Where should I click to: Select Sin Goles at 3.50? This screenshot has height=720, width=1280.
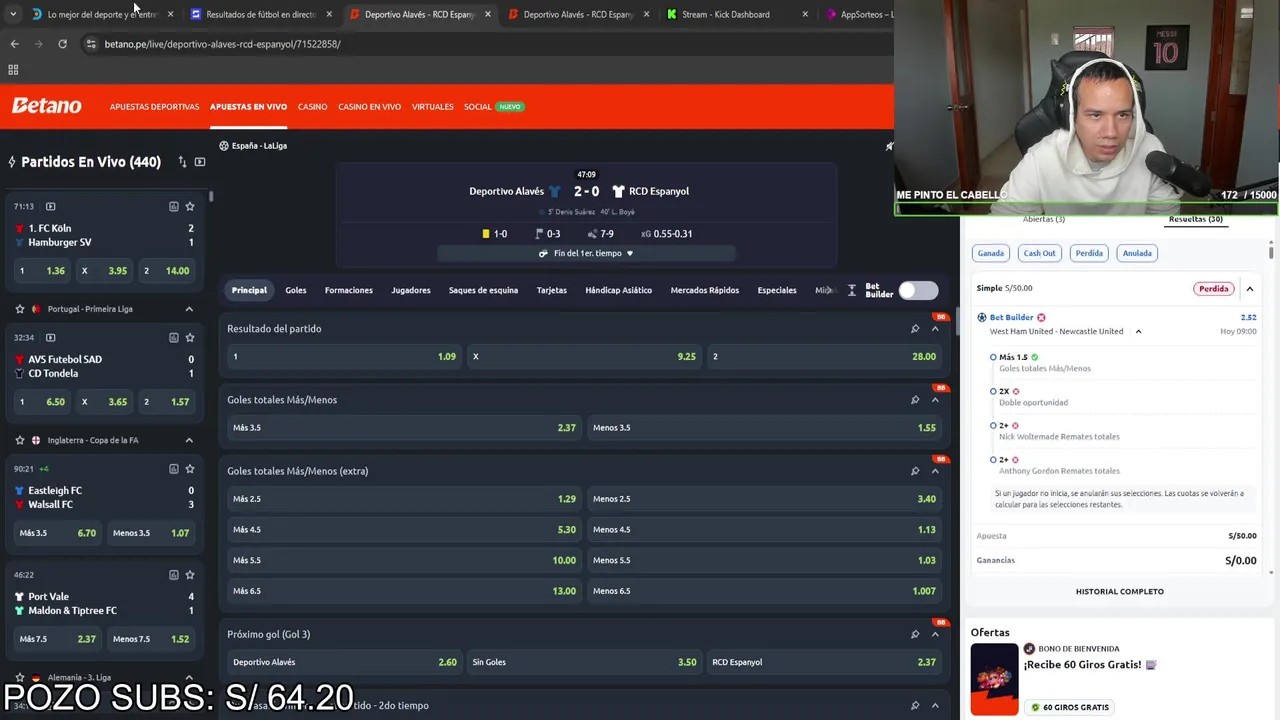584,662
